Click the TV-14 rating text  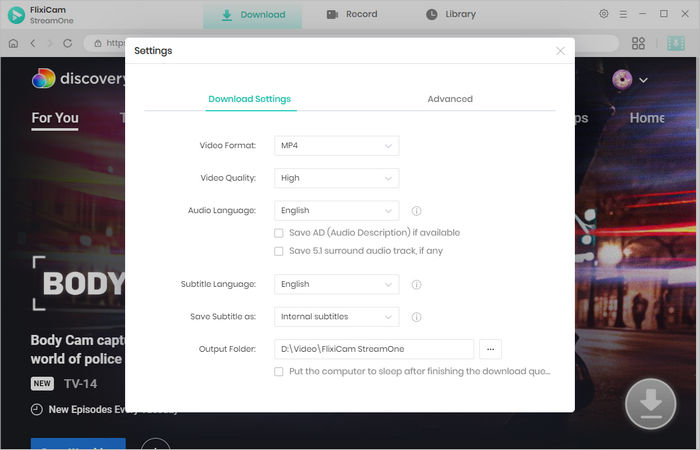click(x=80, y=384)
